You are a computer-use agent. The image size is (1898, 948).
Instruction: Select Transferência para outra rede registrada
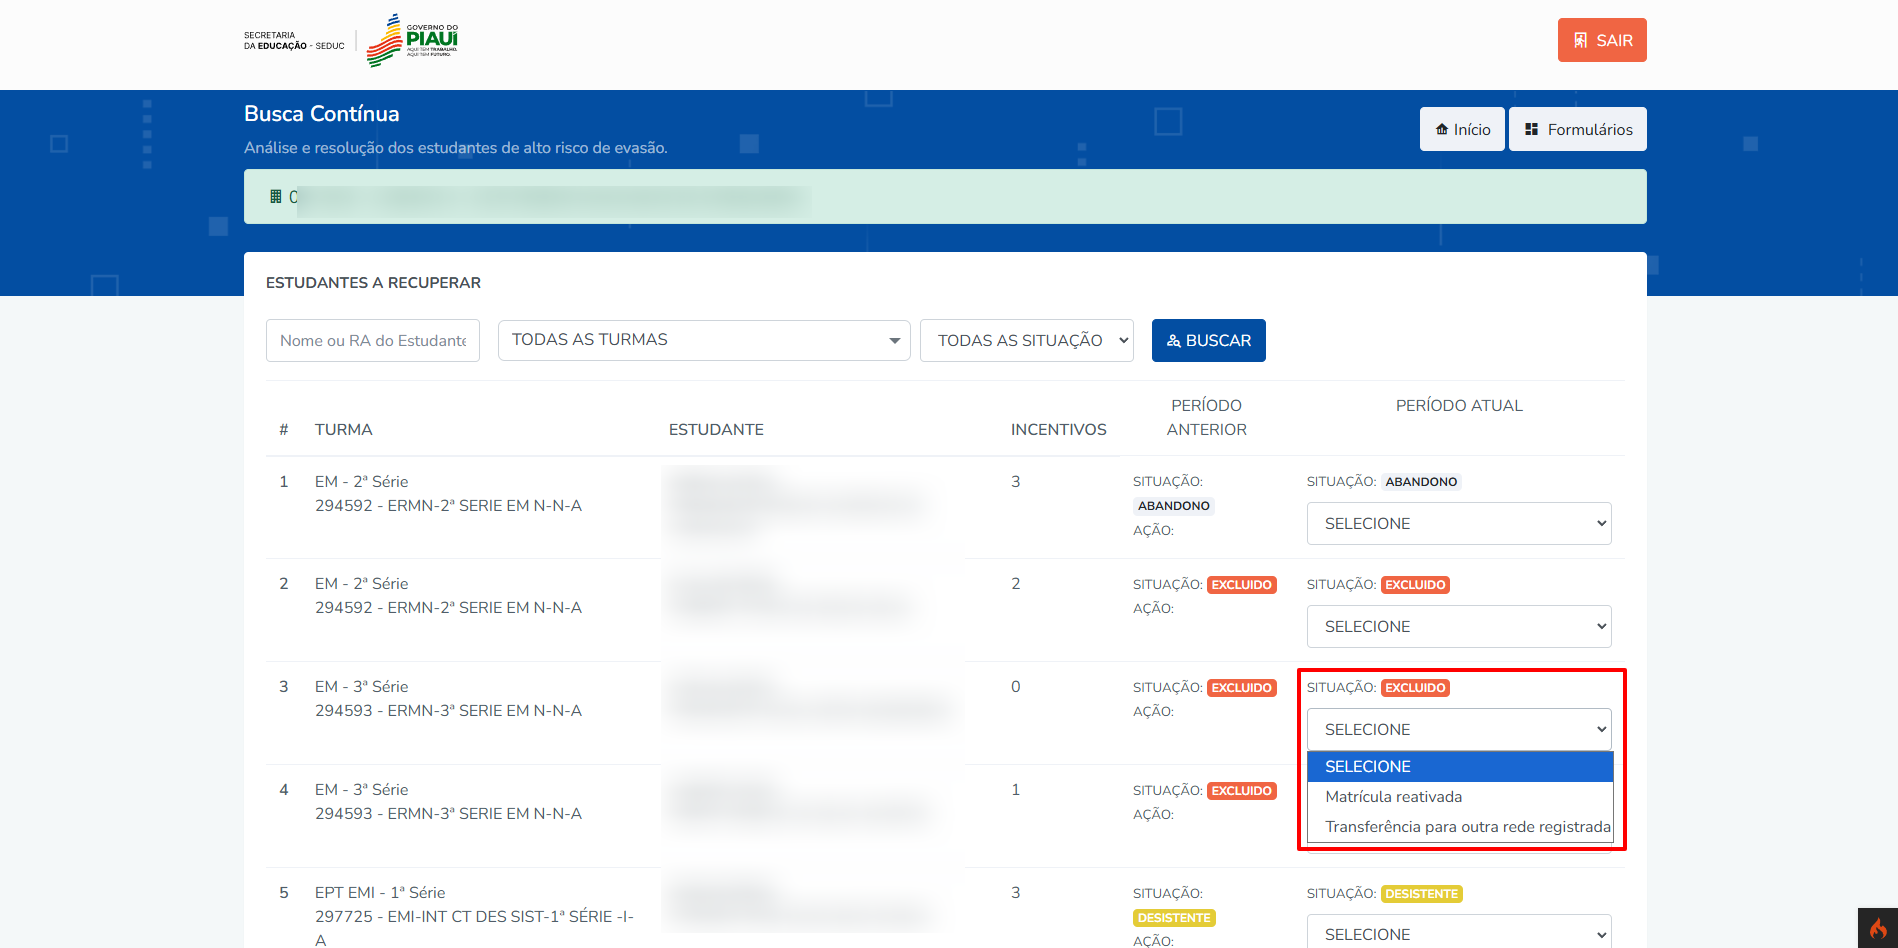1467,827
